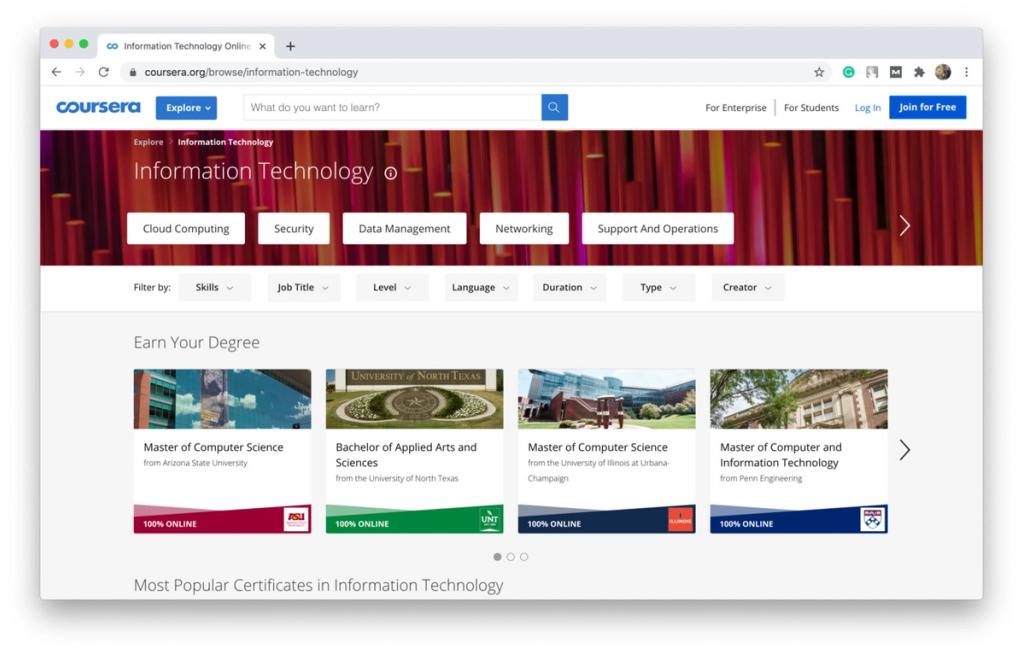Image resolution: width=1024 pixels, height=654 pixels.
Task: Click info icon beside Information Technology heading
Action: [391, 173]
